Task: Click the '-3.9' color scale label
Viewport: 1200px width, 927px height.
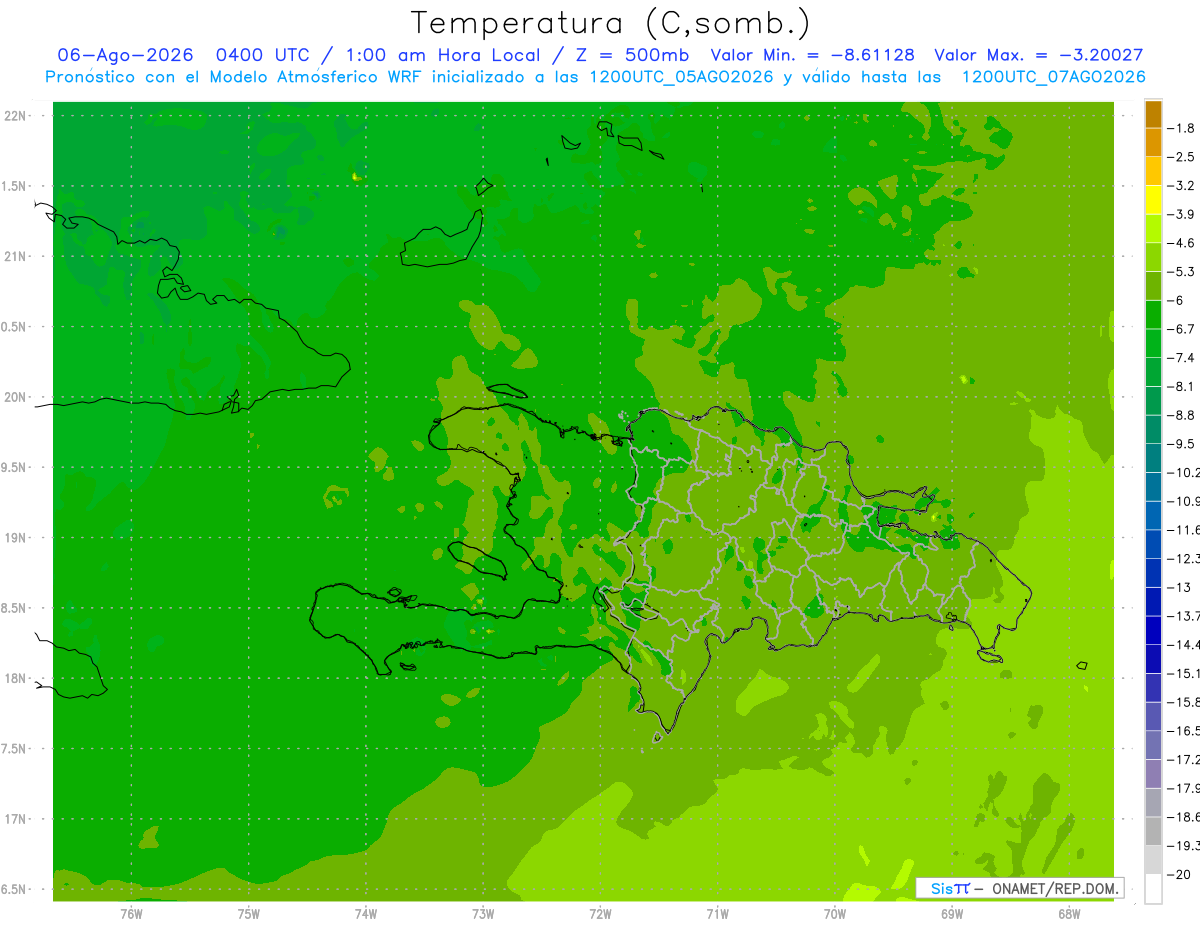Action: (x=1181, y=214)
